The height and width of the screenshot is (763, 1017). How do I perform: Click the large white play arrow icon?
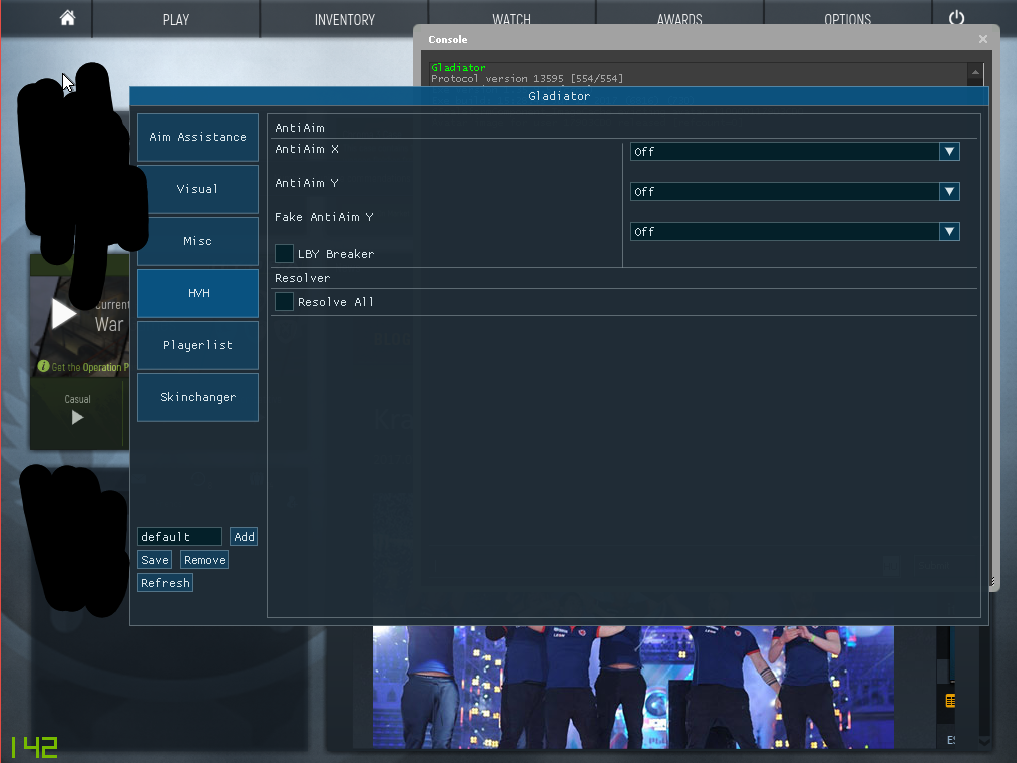[64, 314]
